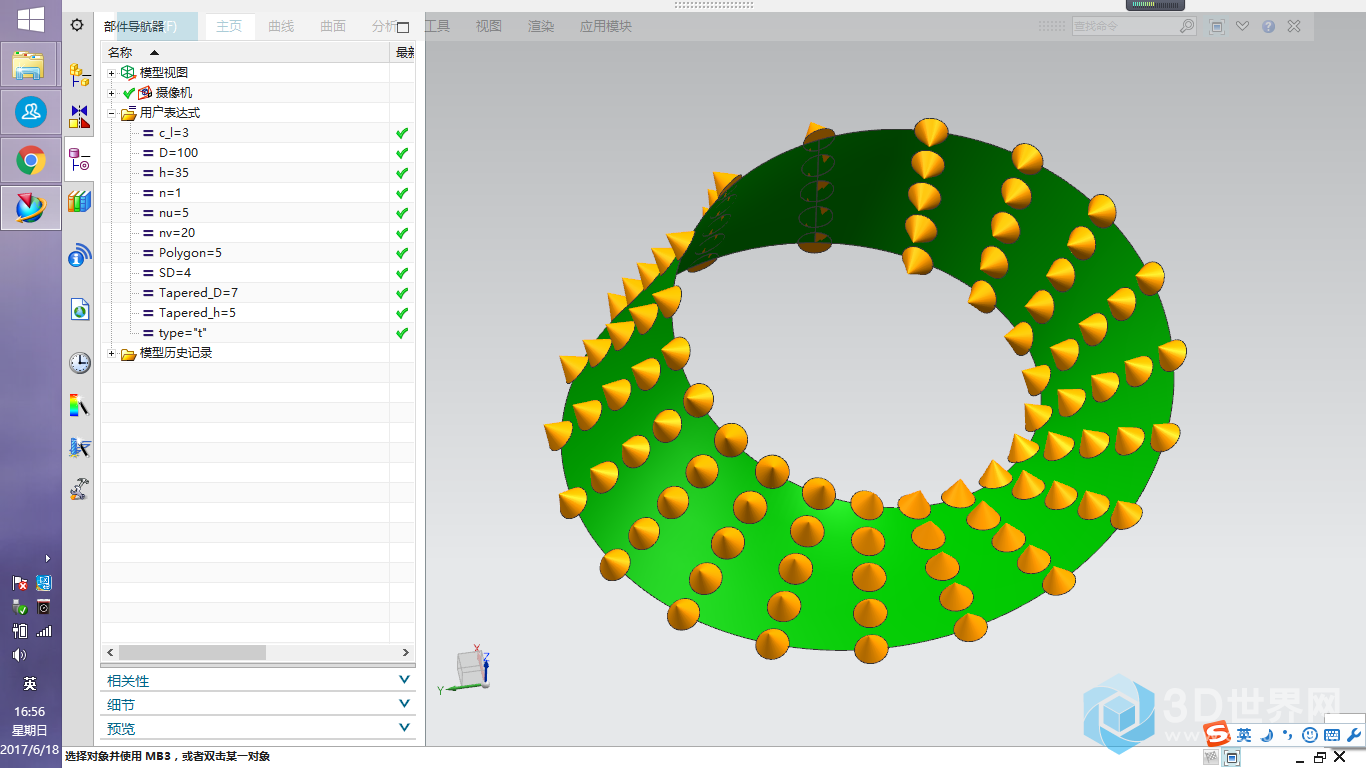Image resolution: width=1366 pixels, height=768 pixels.
Task: Launch Google Chrome from the taskbar
Action: [x=30, y=160]
